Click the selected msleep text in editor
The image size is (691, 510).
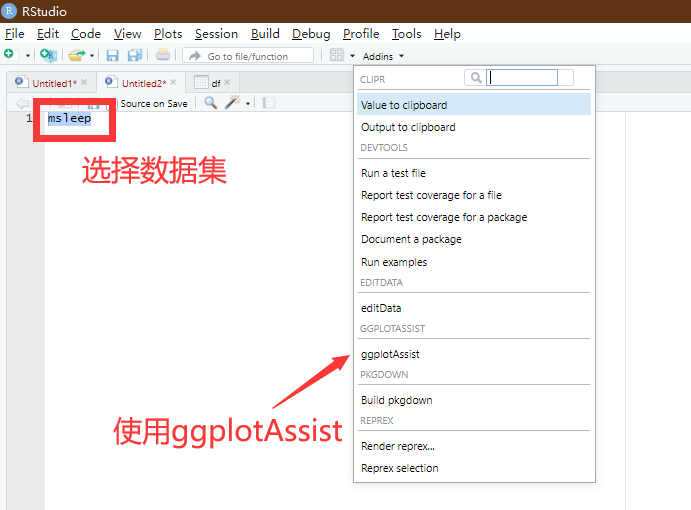(x=69, y=118)
